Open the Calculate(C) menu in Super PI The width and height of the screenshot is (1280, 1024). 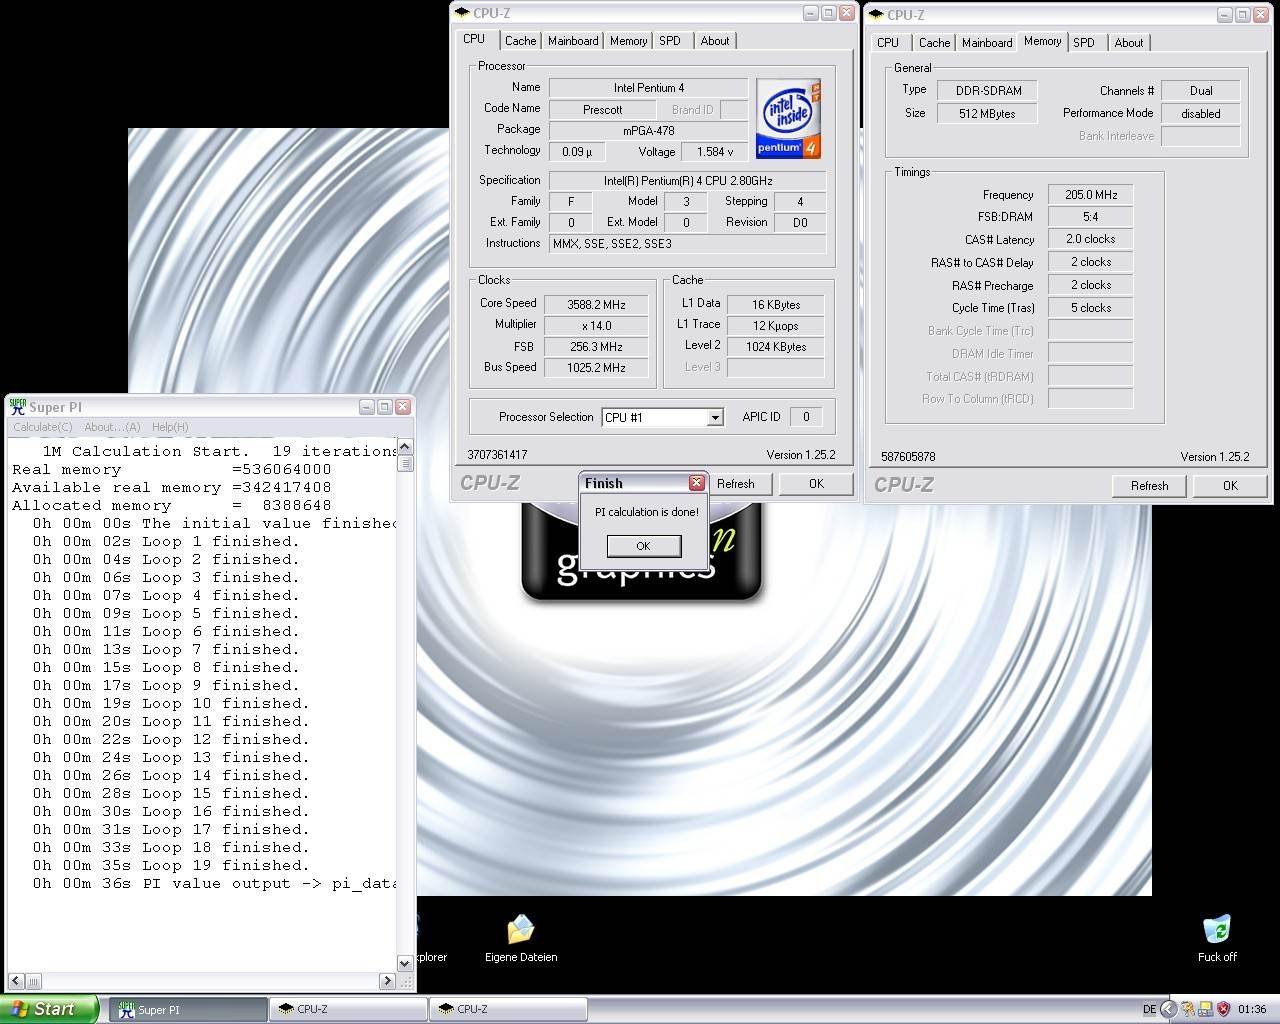pos(43,427)
